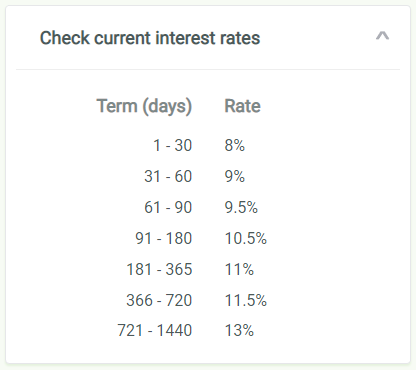The height and width of the screenshot is (370, 416).
Task: Click the Check current interest rates heading
Action: 150,38
